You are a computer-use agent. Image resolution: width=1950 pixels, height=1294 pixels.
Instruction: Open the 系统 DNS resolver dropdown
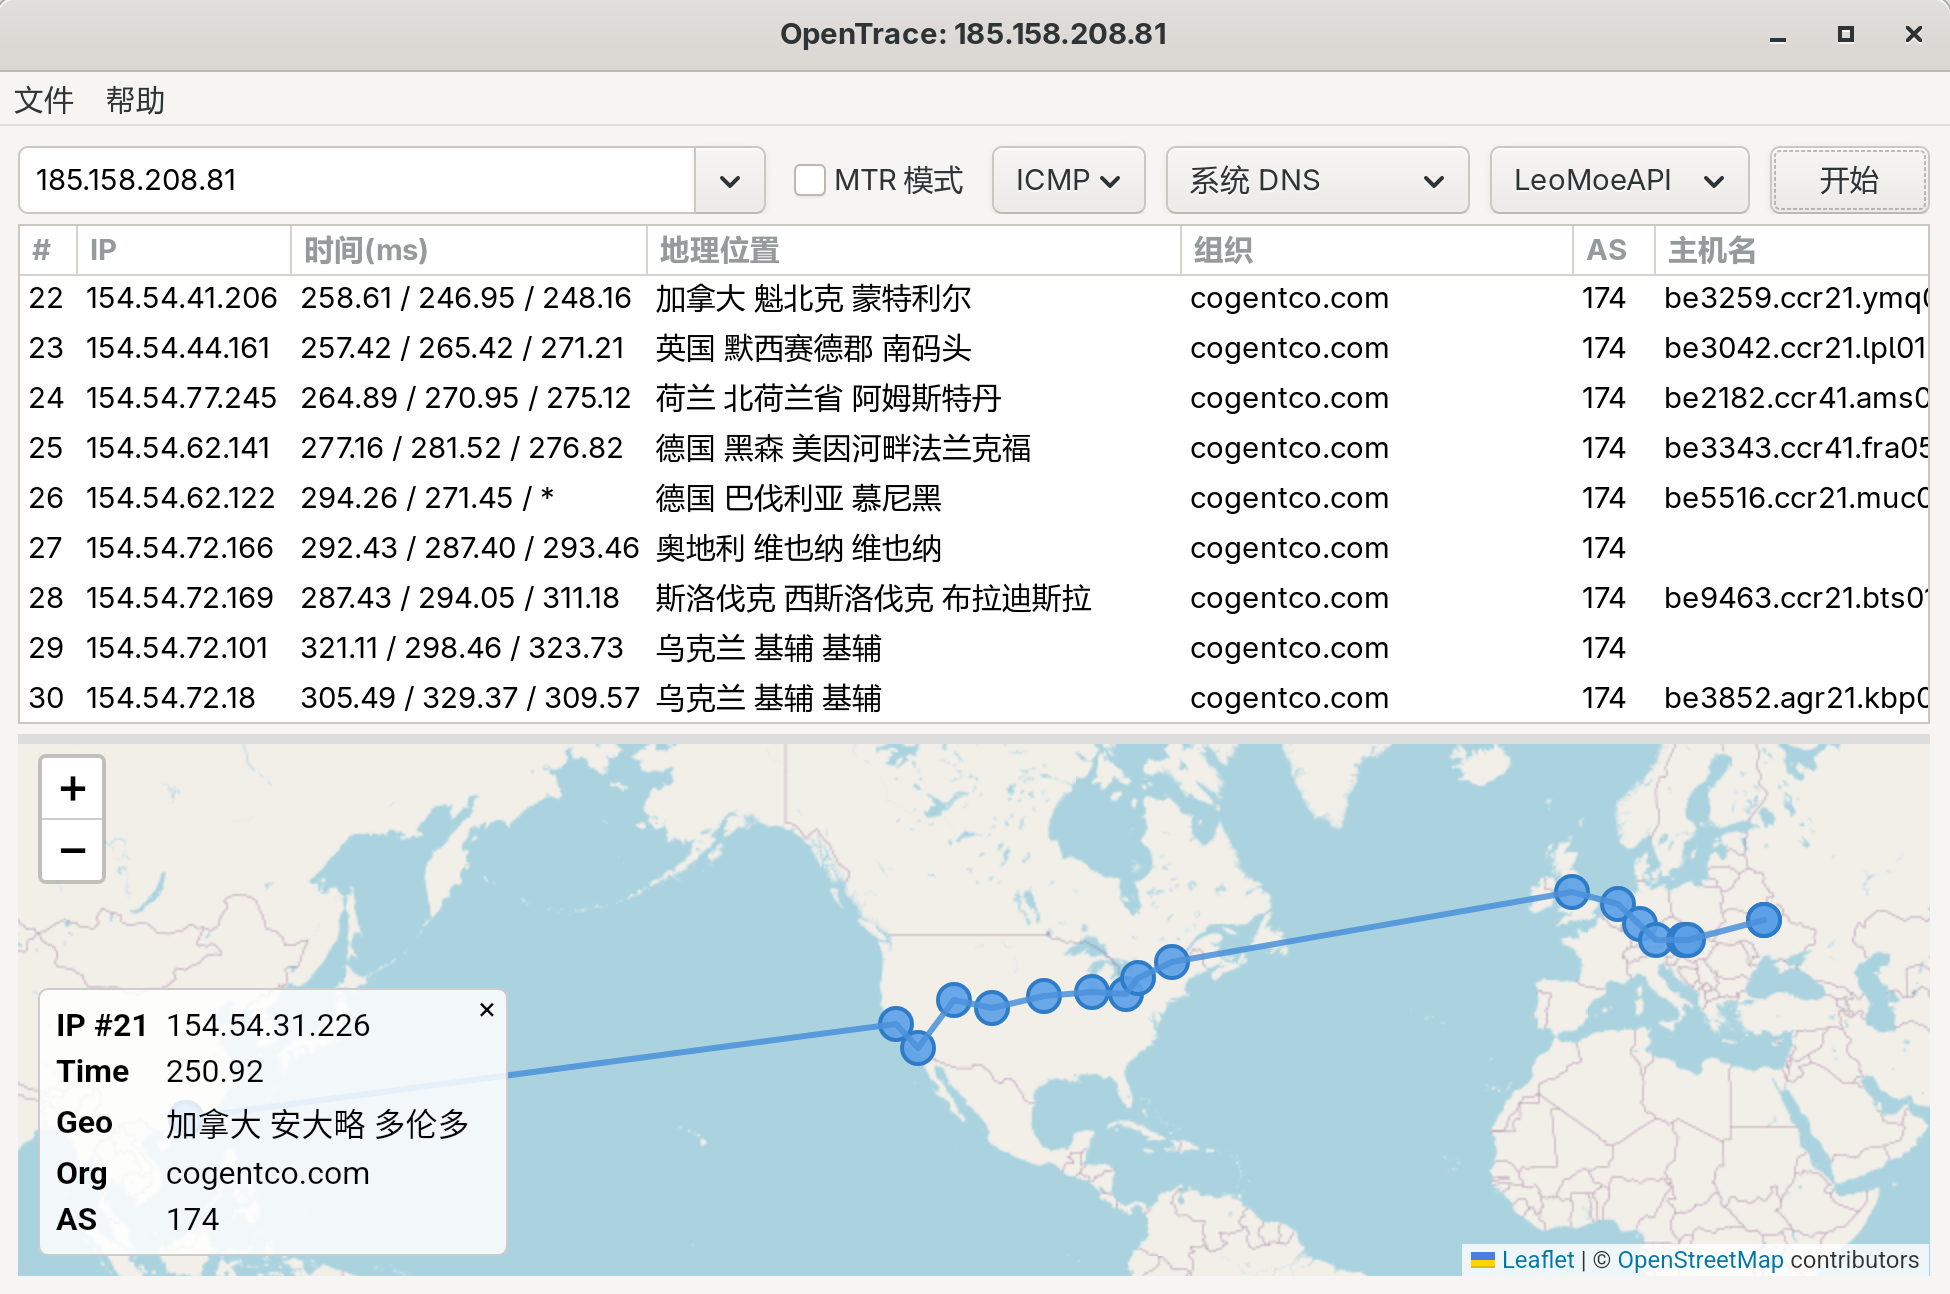pyautogui.click(x=1316, y=180)
